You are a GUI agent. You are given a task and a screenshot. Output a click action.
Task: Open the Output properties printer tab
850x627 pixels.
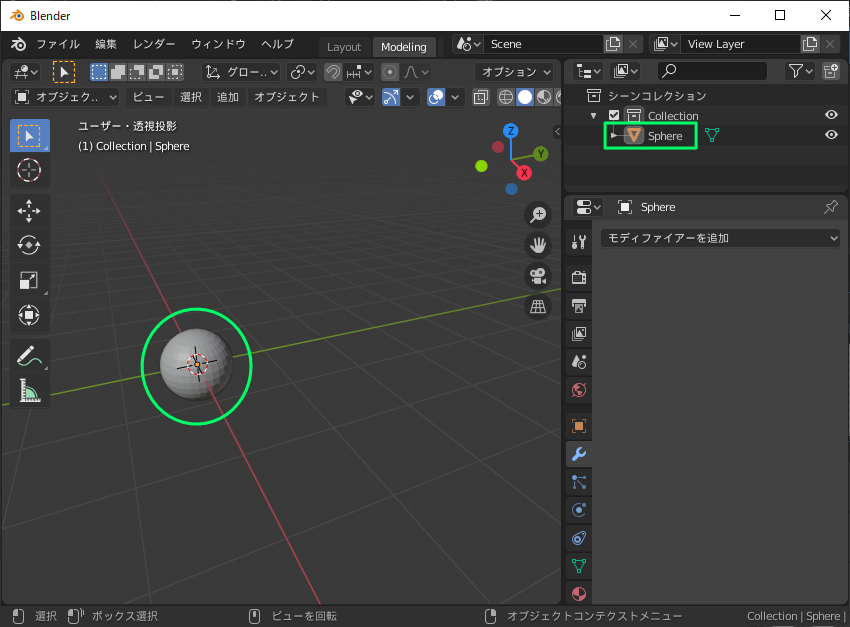point(579,306)
